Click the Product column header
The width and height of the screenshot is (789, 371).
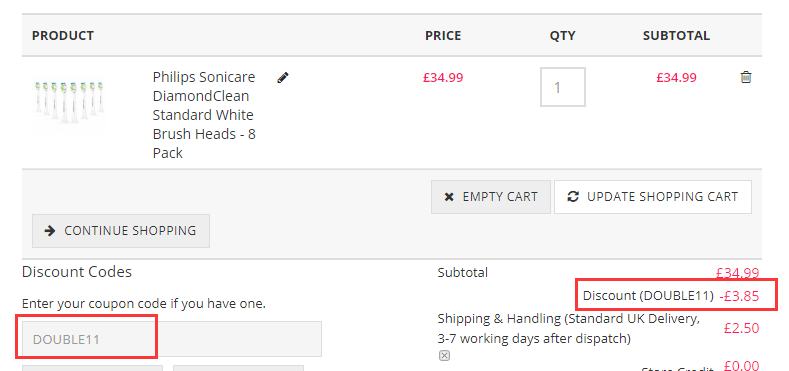[x=63, y=36]
